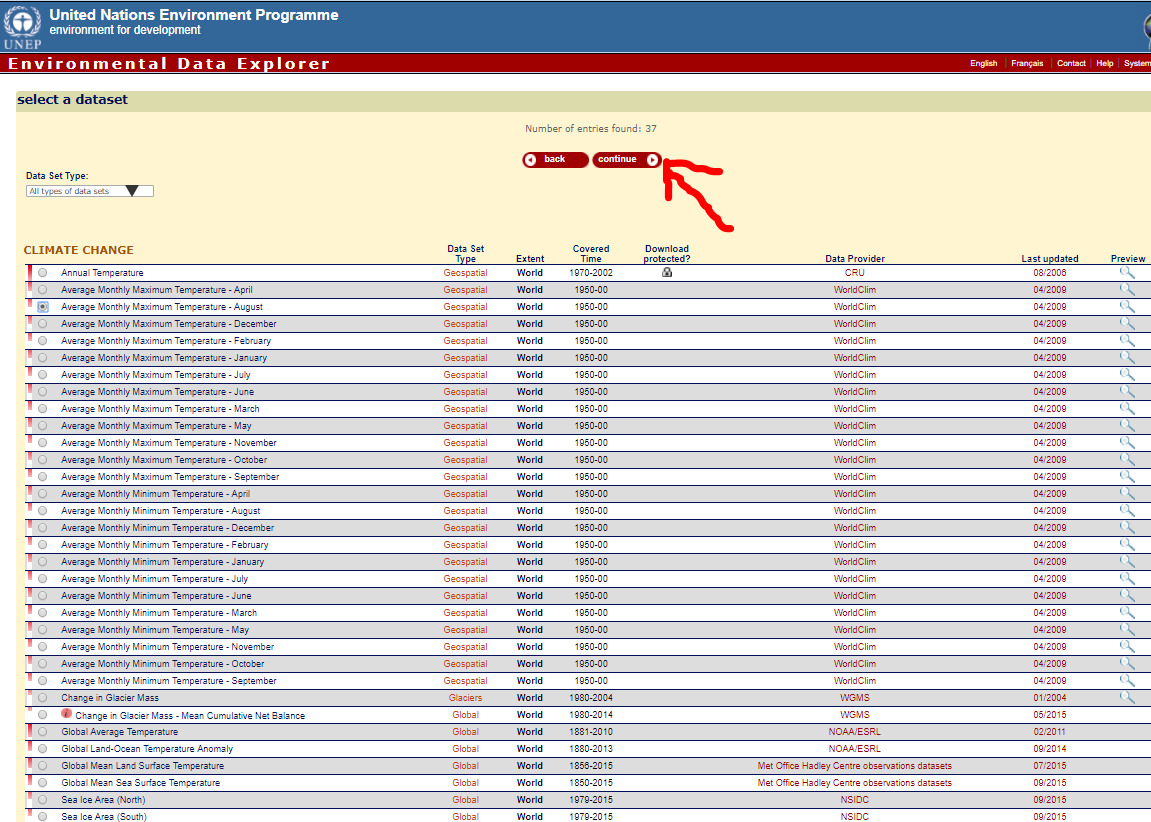This screenshot has width=1151, height=822.
Task: Open the Data Set Type dropdown
Action: click(90, 191)
